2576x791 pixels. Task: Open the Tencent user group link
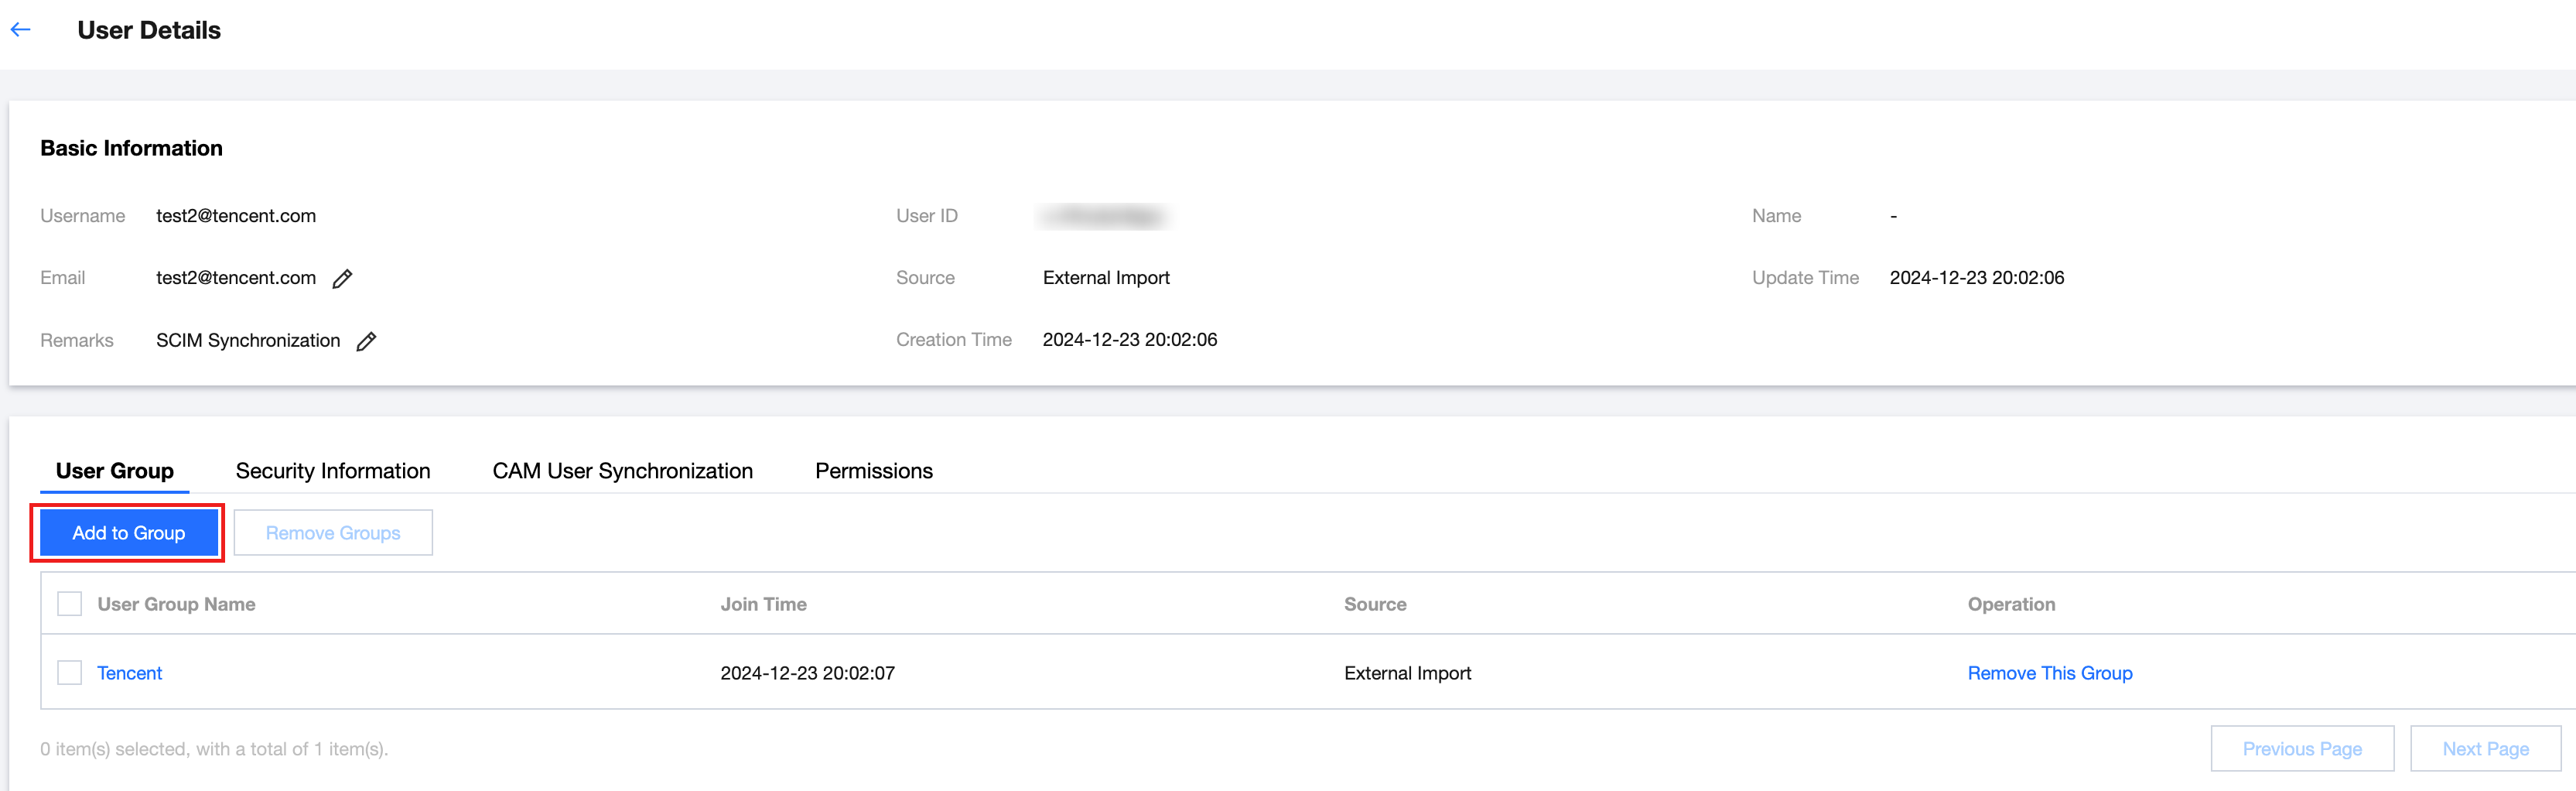[x=129, y=673]
